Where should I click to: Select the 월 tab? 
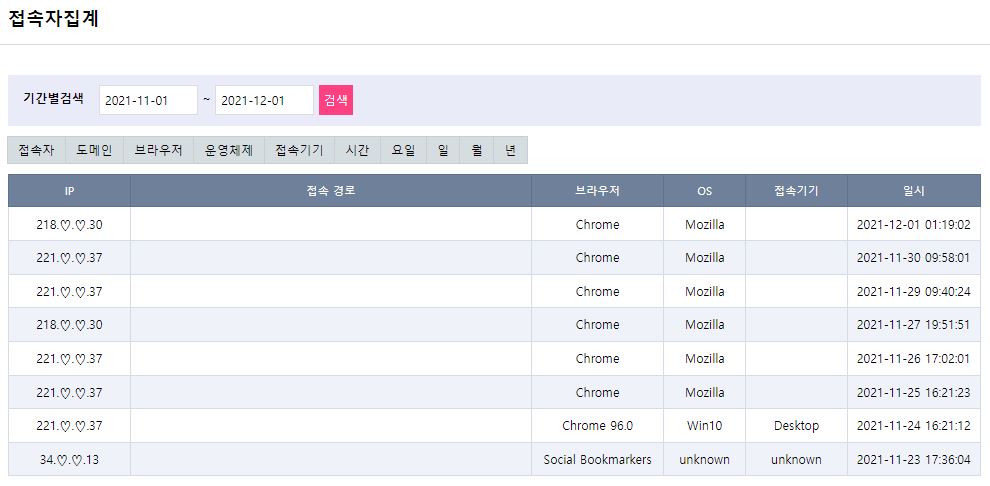tap(477, 150)
